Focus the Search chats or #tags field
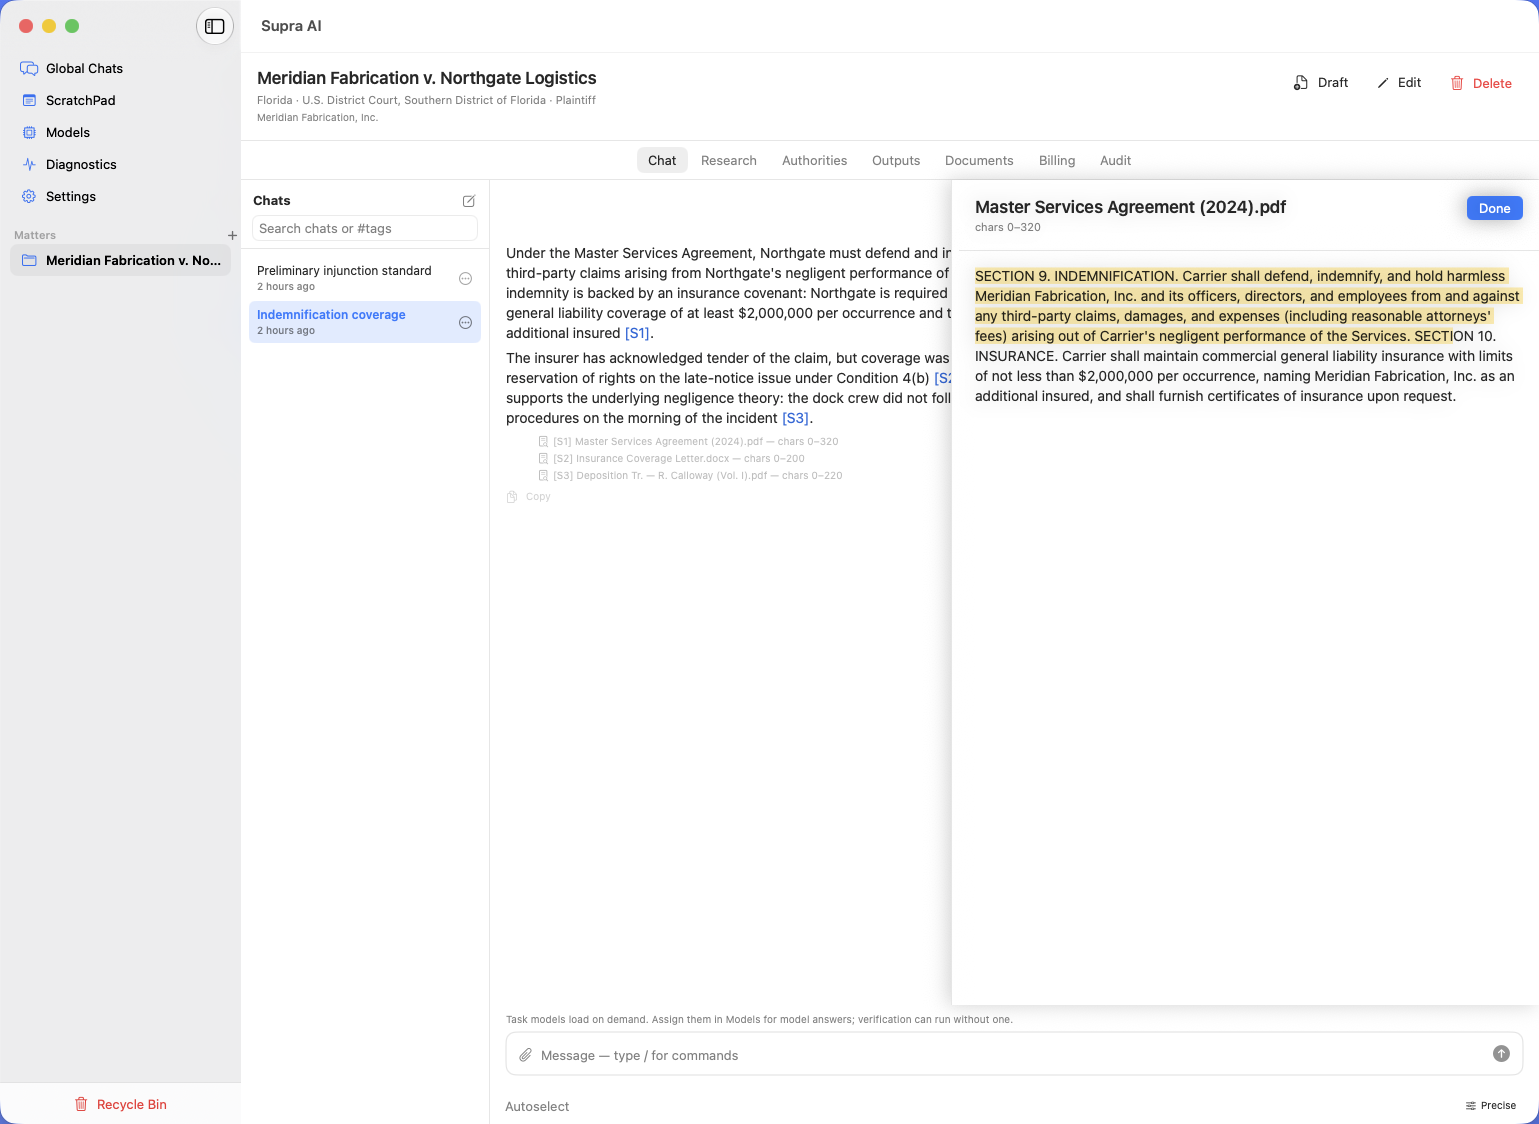The height and width of the screenshot is (1124, 1539). click(x=365, y=228)
